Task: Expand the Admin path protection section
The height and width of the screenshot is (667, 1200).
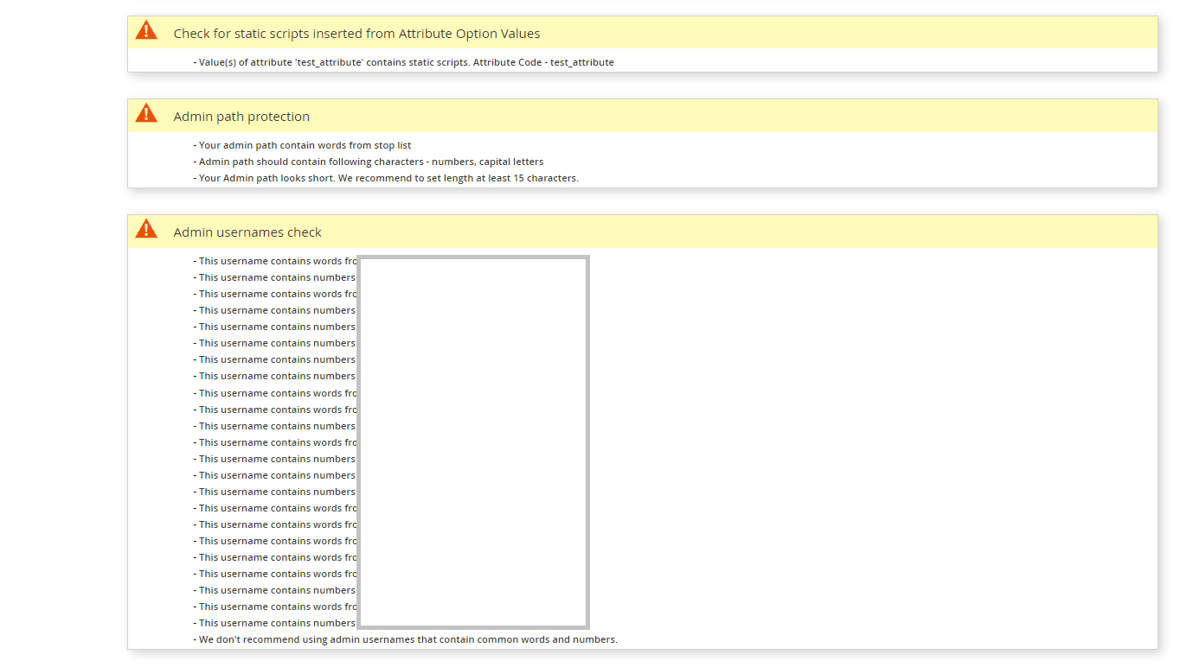Action: pos(241,116)
